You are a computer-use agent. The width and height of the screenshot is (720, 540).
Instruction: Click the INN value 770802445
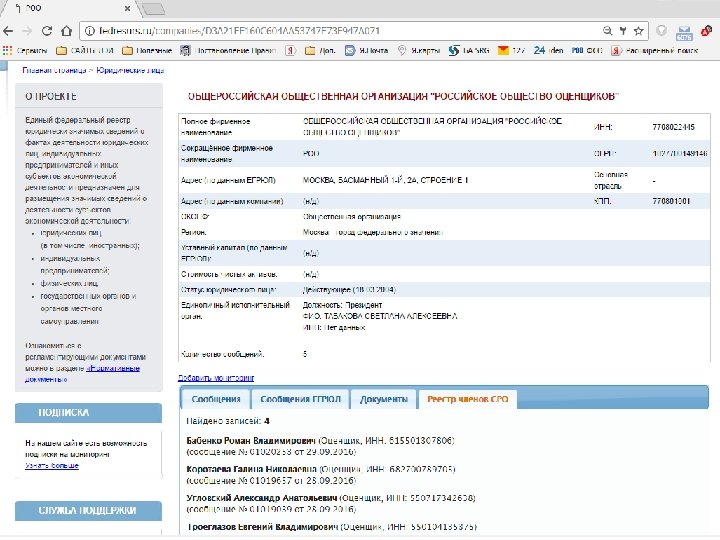[673, 127]
